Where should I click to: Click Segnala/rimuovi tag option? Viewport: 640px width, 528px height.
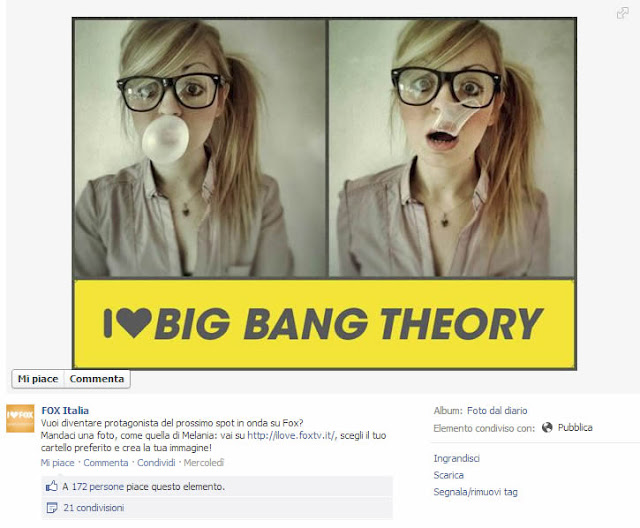click(x=476, y=492)
